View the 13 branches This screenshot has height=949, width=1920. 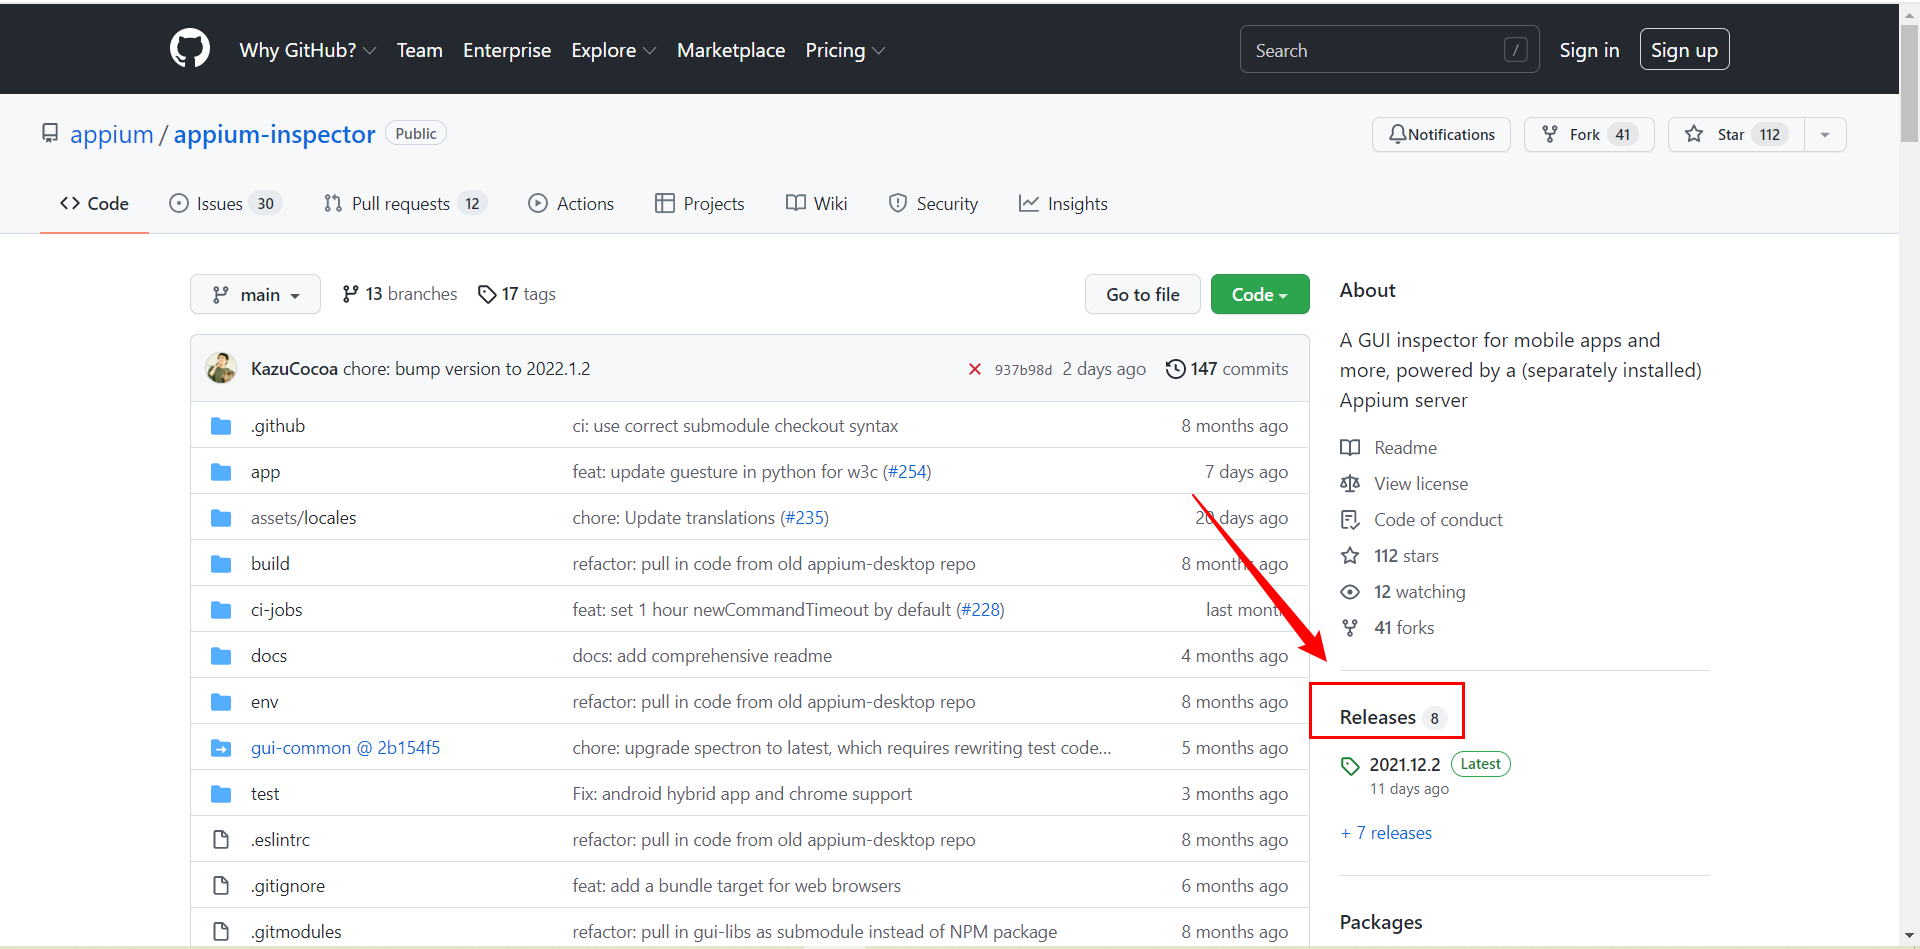(x=399, y=294)
